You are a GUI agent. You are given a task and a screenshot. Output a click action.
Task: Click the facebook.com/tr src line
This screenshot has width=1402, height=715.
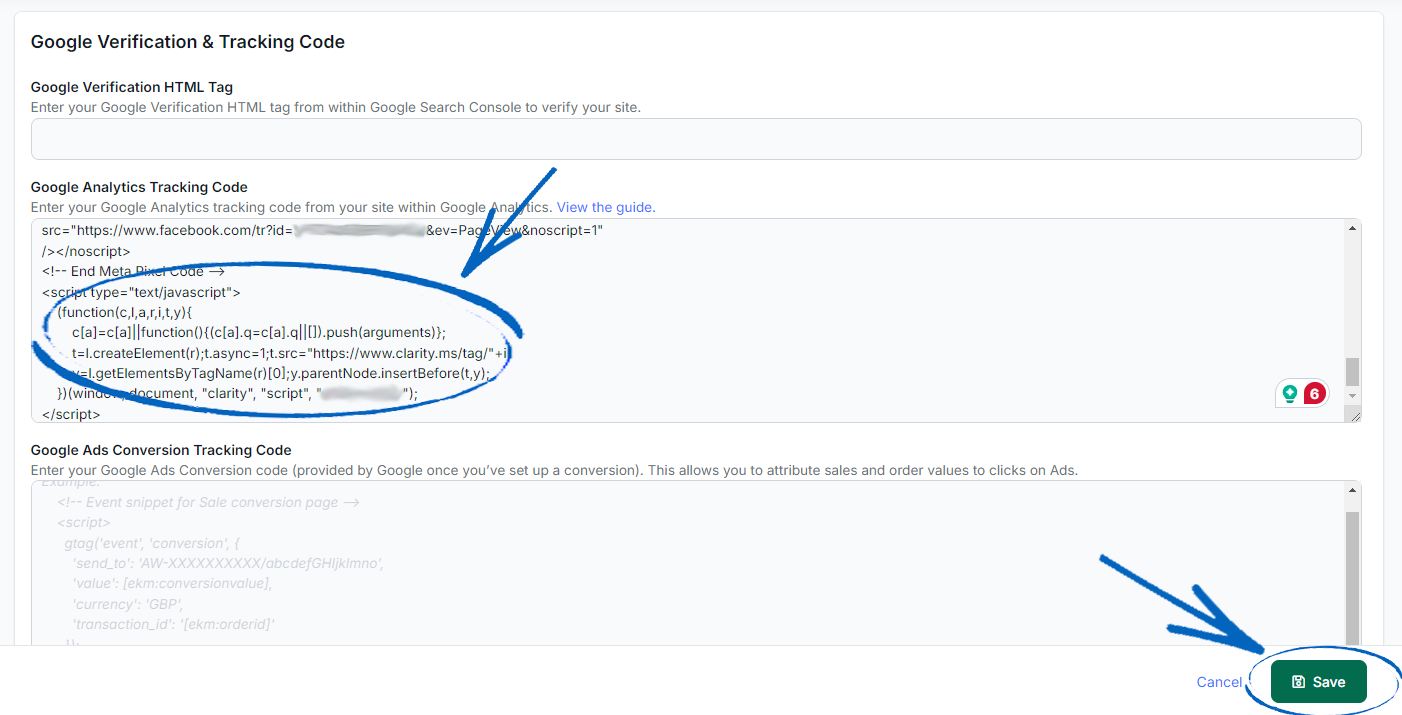(x=322, y=231)
